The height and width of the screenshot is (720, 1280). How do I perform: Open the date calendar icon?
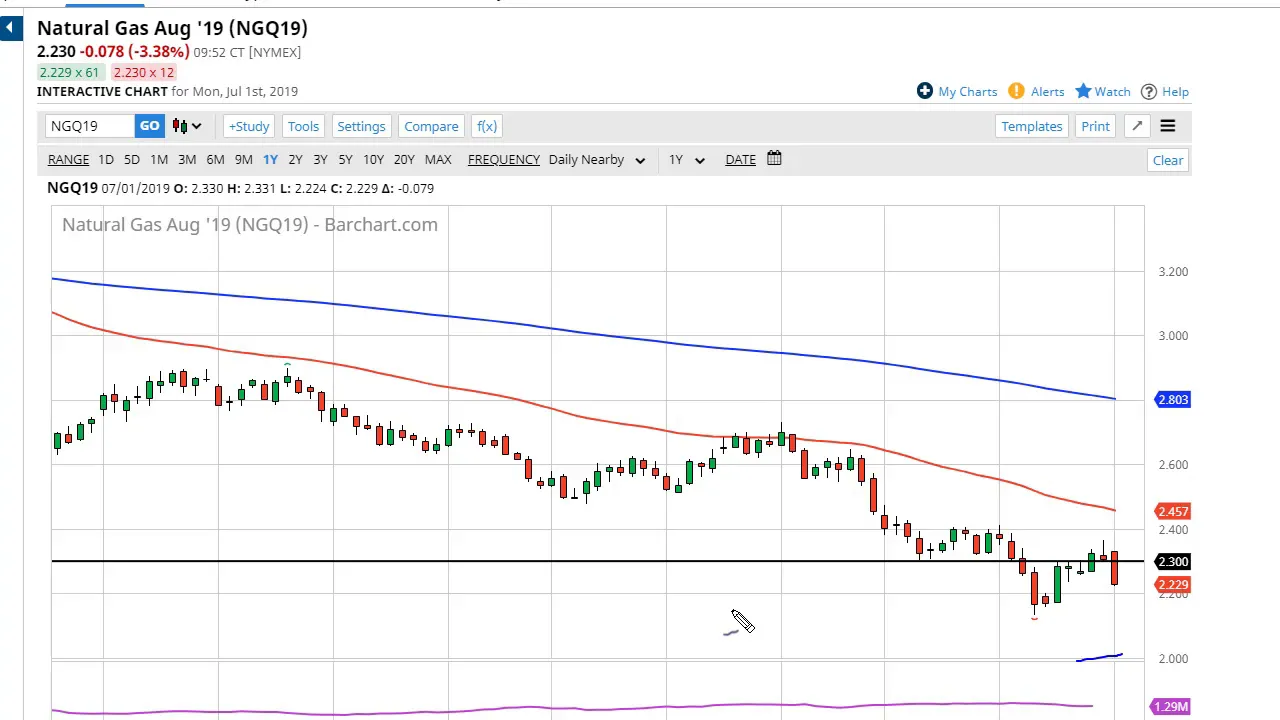coord(774,159)
